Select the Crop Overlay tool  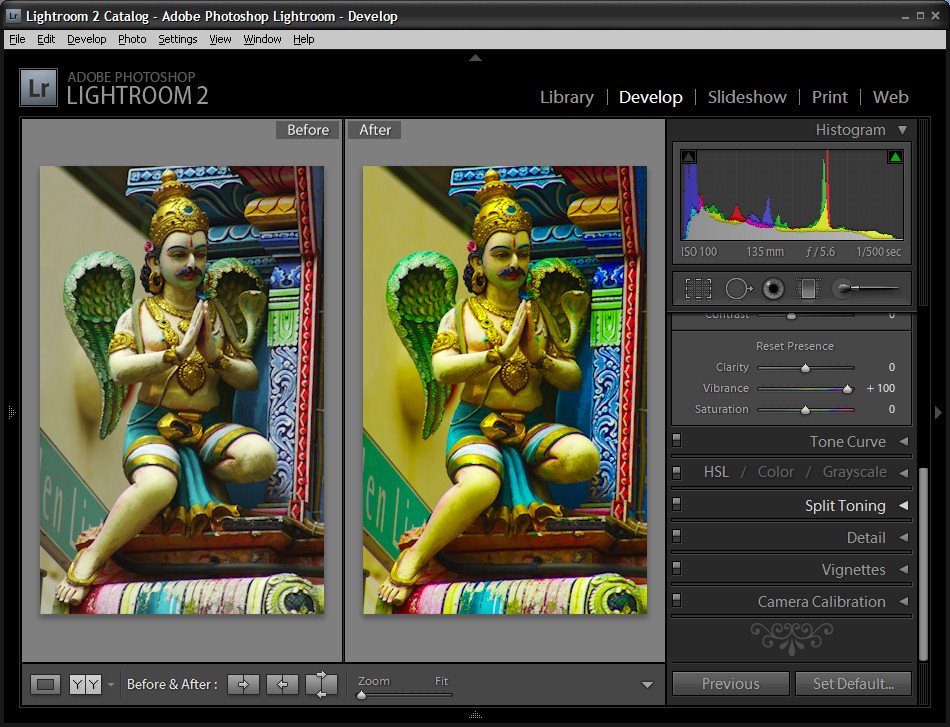point(698,289)
